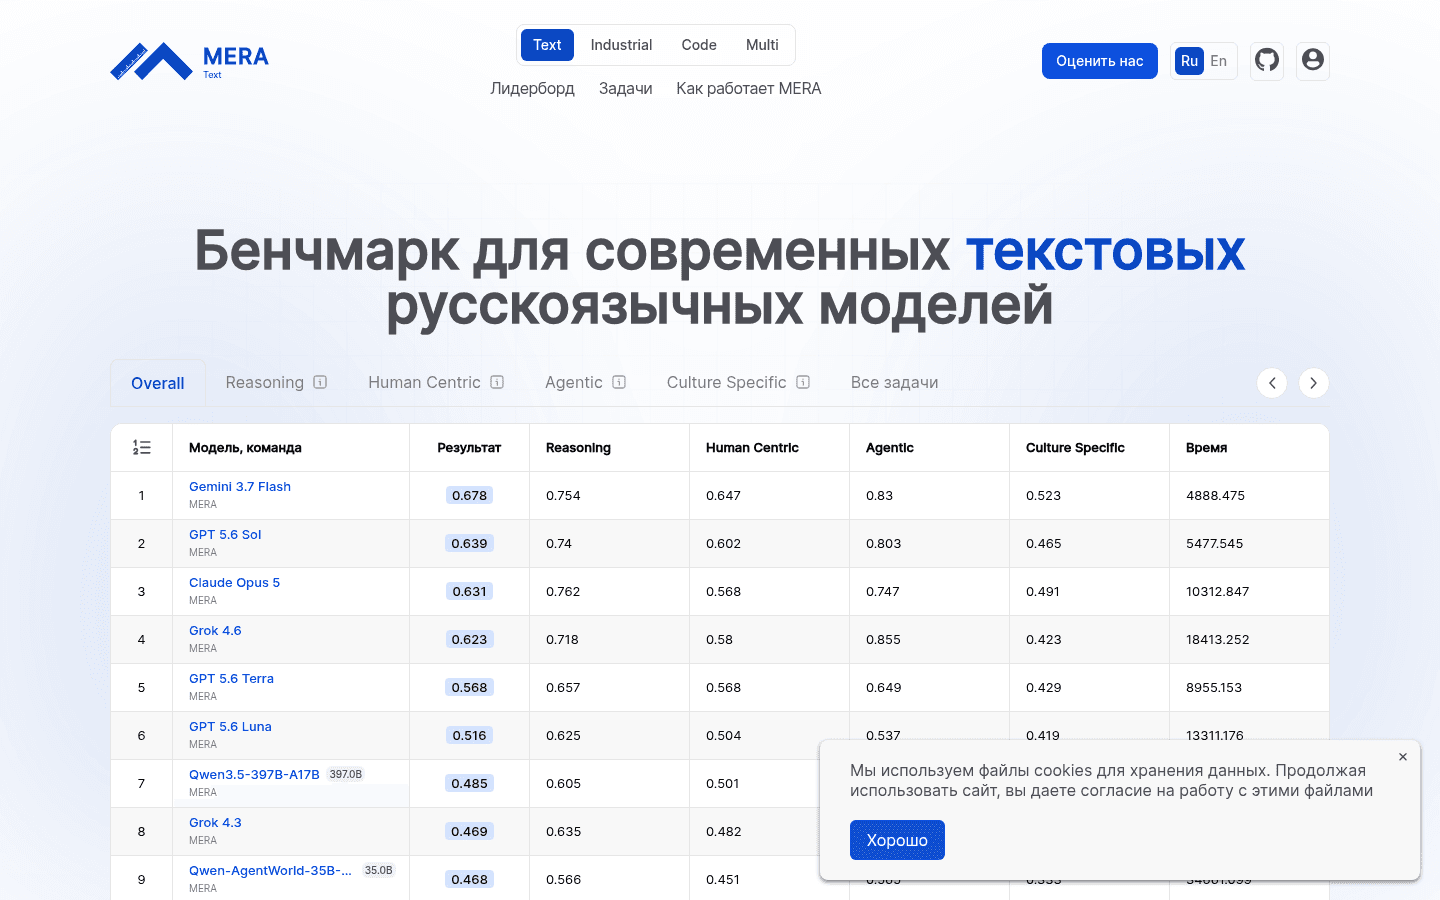This screenshot has height=900, width=1440.
Task: Click the 0.623 result score badge
Action: coord(469,639)
